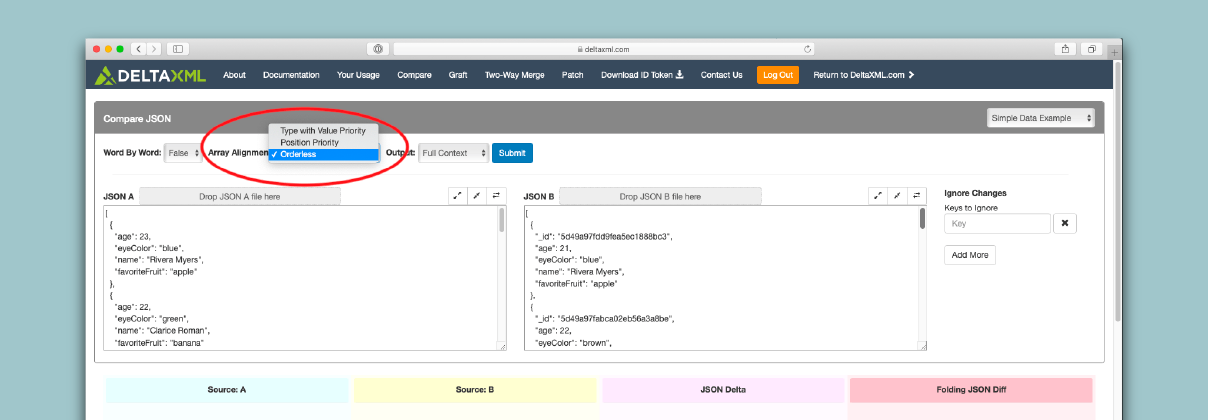Open the Simple Data Example selector
This screenshot has width=1208, height=420.
pos(1040,118)
